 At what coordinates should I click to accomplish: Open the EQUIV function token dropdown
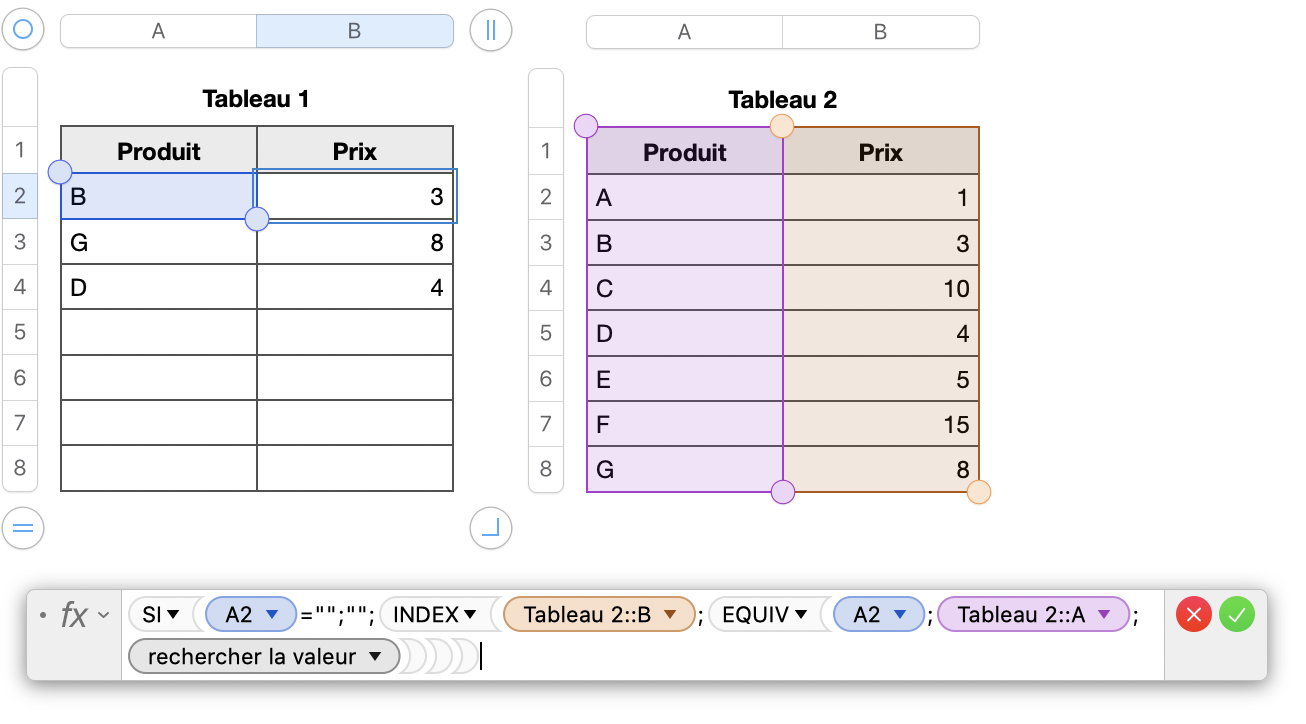800,615
